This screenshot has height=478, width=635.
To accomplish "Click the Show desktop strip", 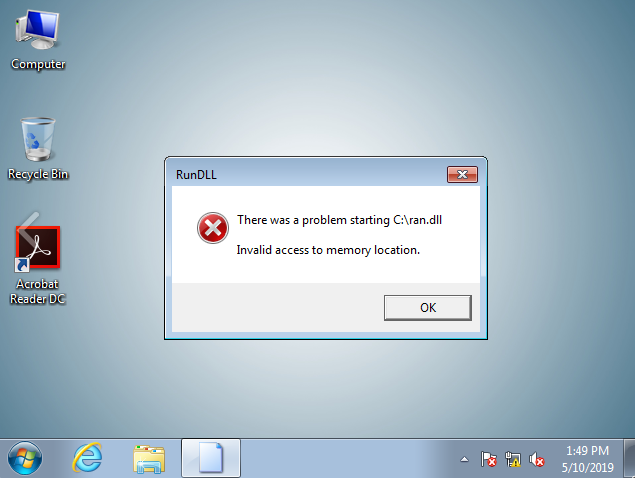I will (x=630, y=458).
